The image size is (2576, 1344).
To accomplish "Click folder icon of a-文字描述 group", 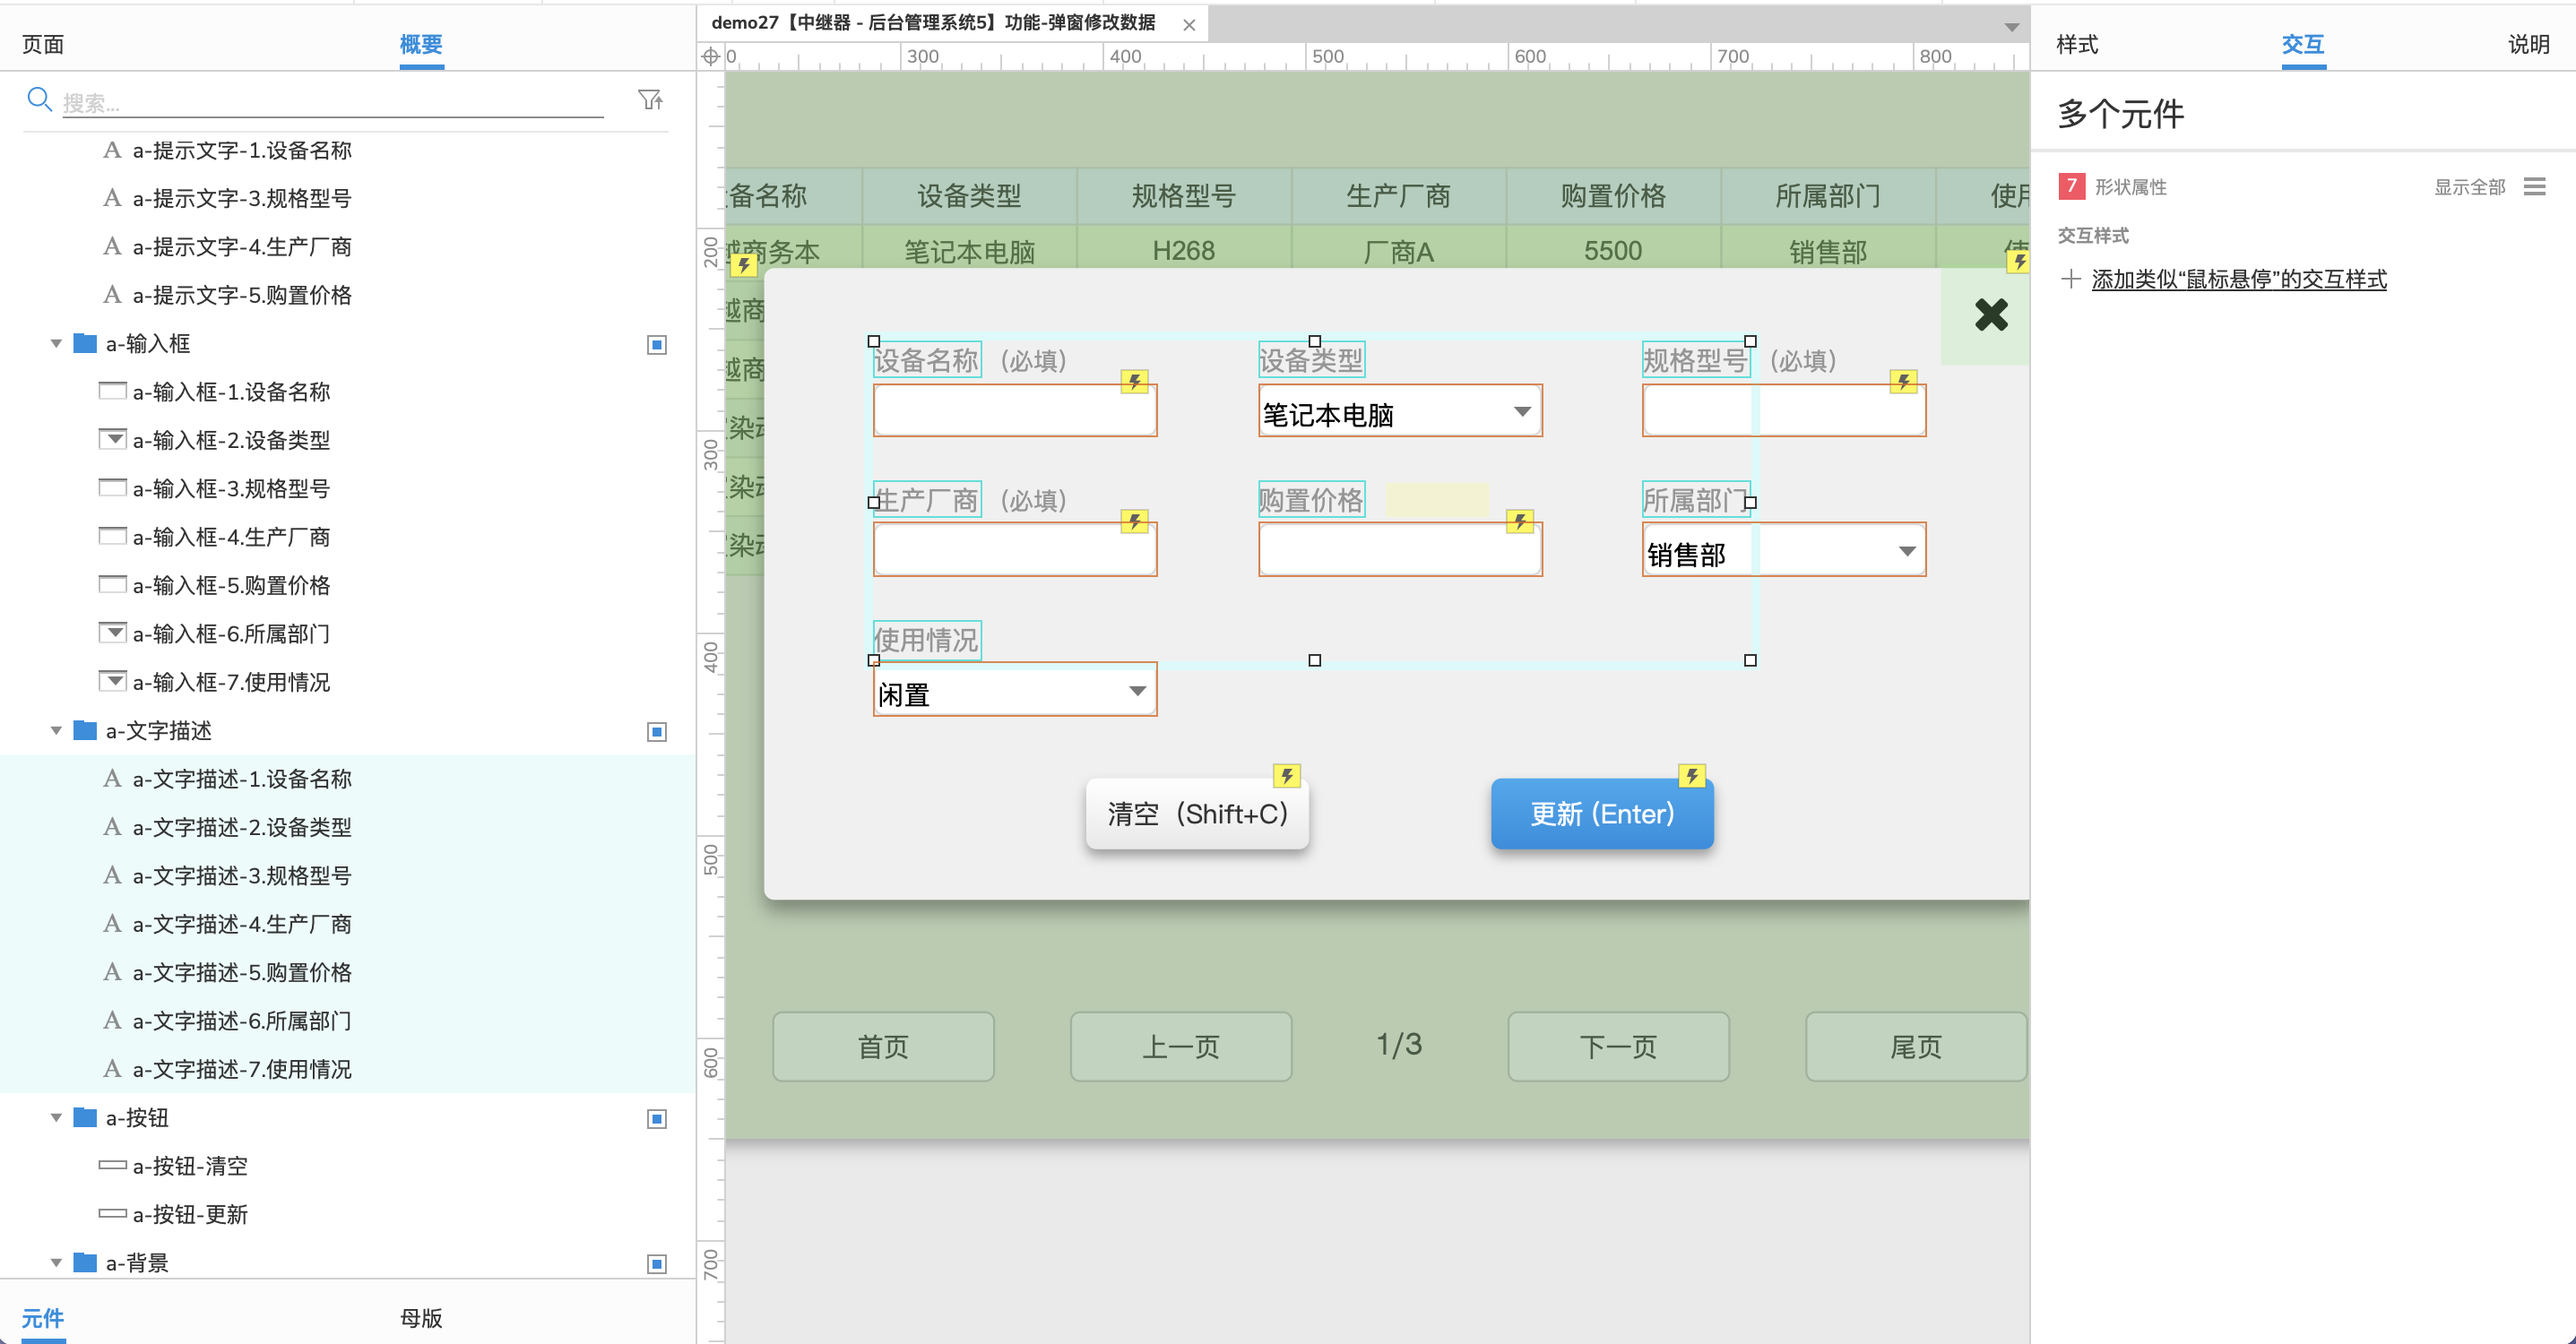I will [85, 730].
